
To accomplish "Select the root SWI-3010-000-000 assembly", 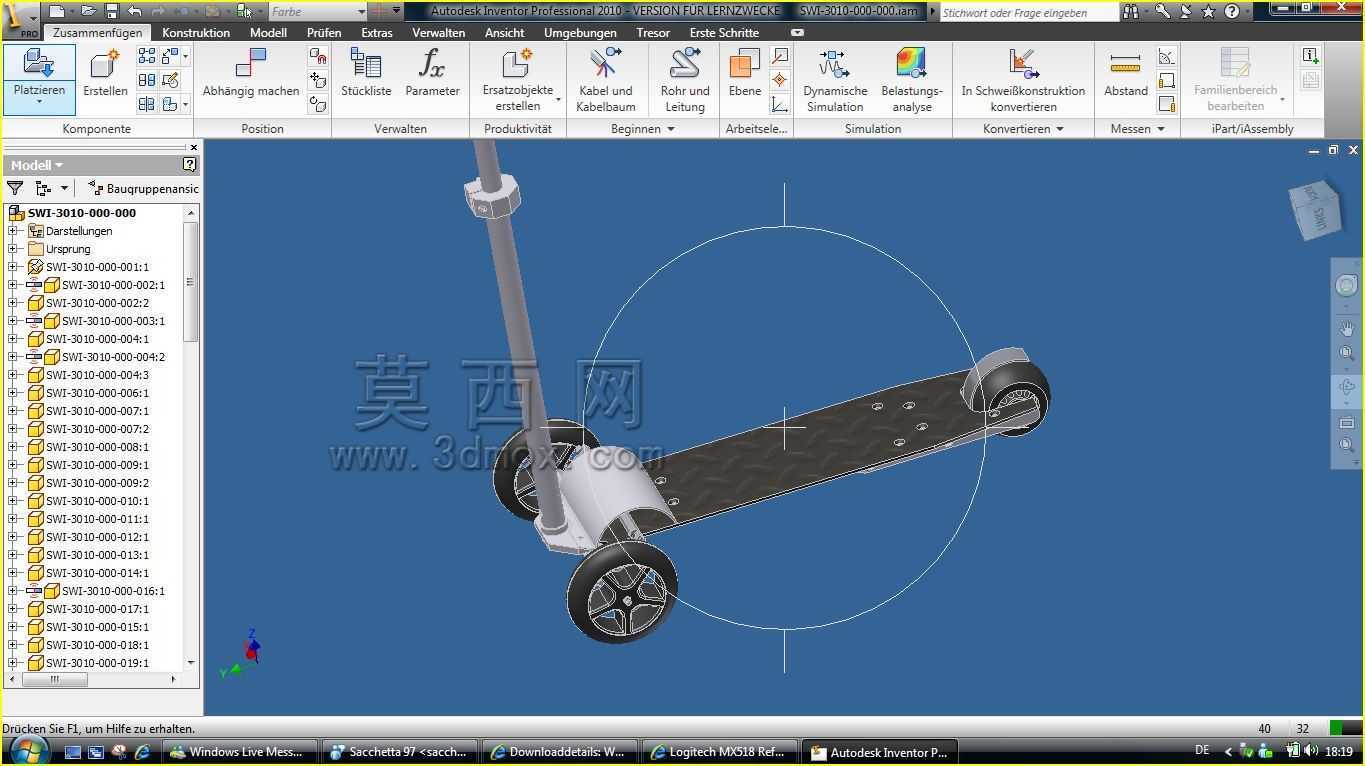I will (x=81, y=213).
